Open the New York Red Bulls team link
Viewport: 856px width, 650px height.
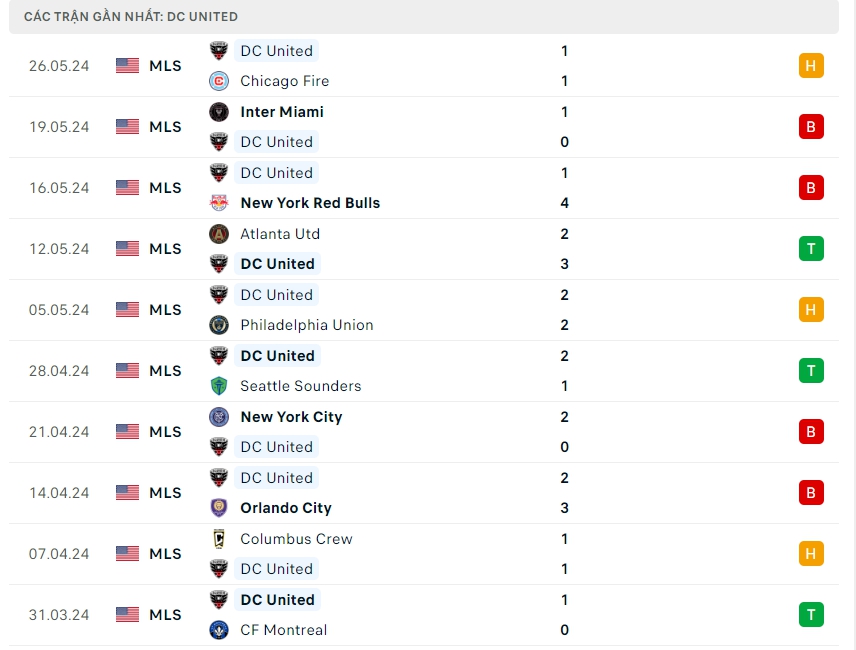point(310,203)
